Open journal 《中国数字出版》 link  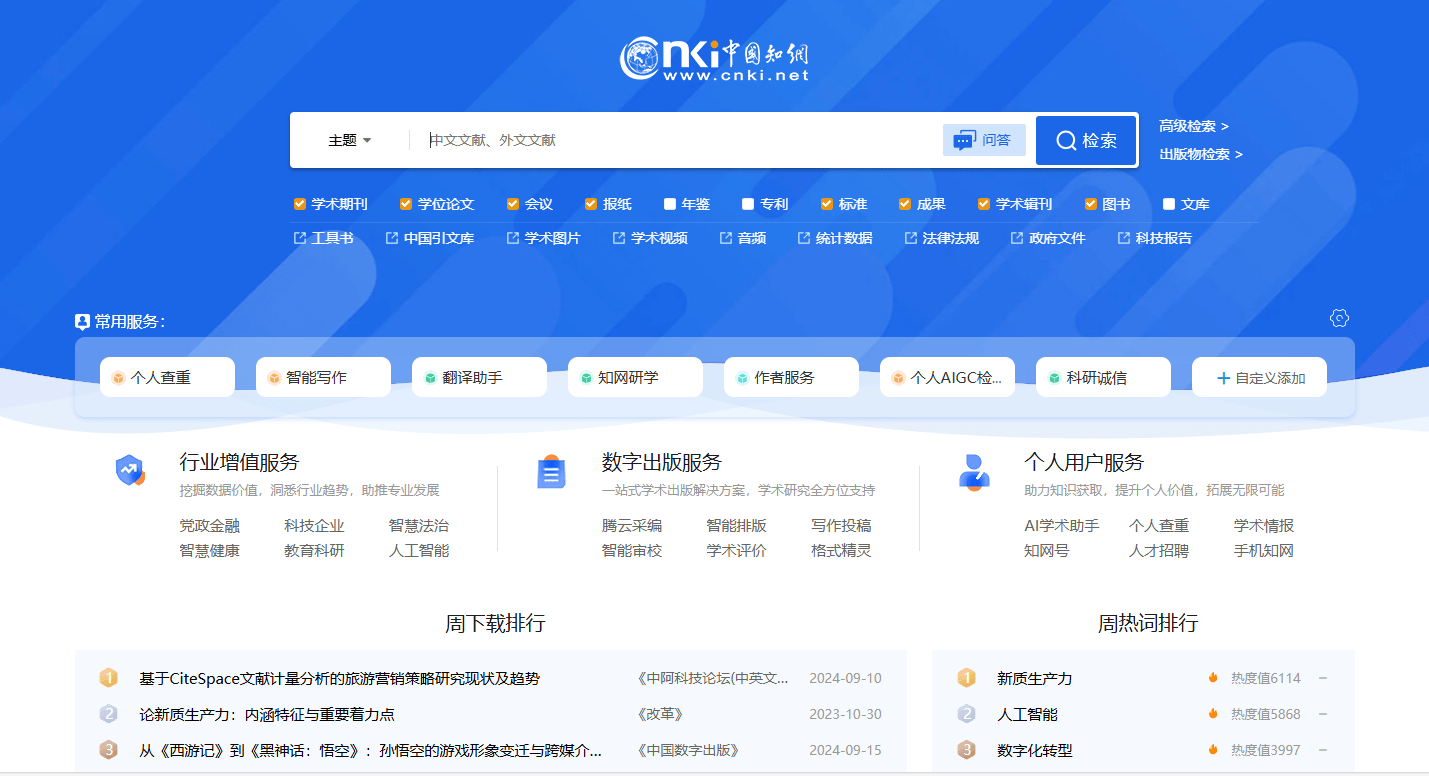(687, 750)
